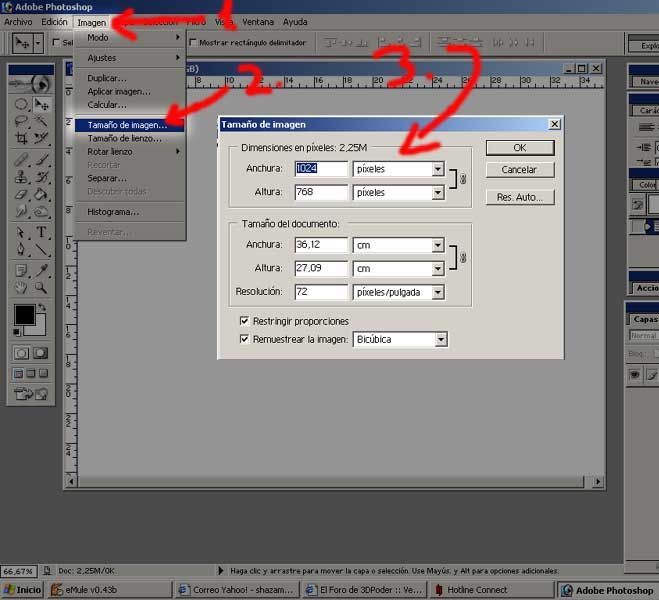This screenshot has height=600, width=659.
Task: Switch to eMule v0.43b taskbar window
Action: coord(110,590)
